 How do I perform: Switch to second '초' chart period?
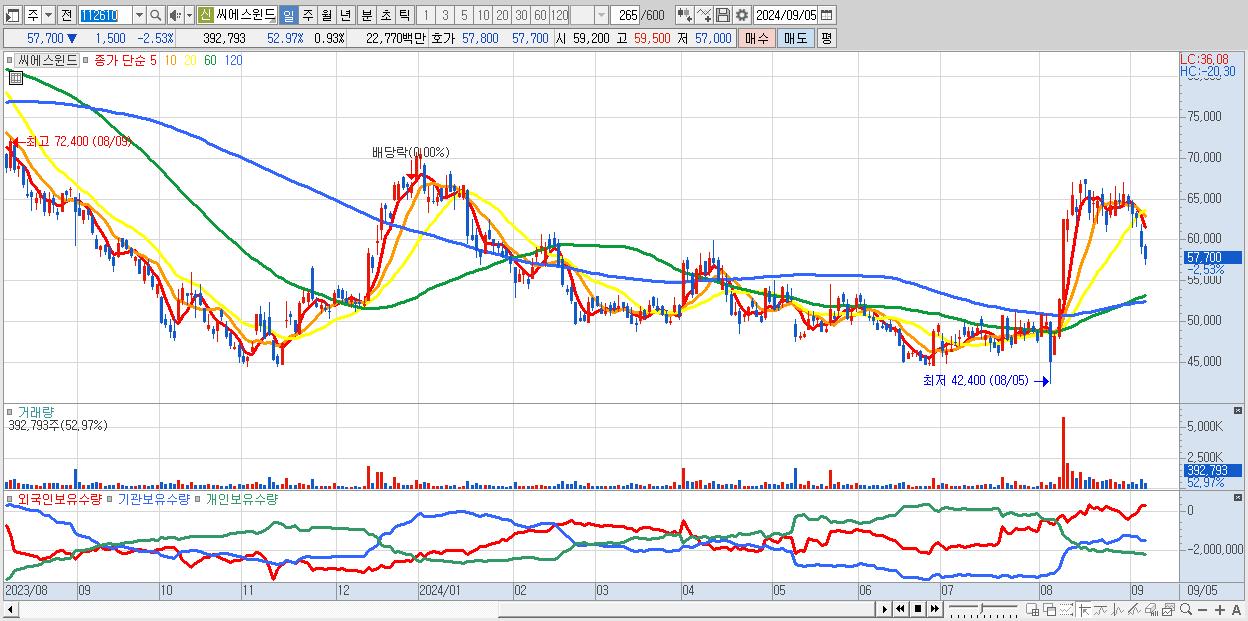click(x=385, y=15)
